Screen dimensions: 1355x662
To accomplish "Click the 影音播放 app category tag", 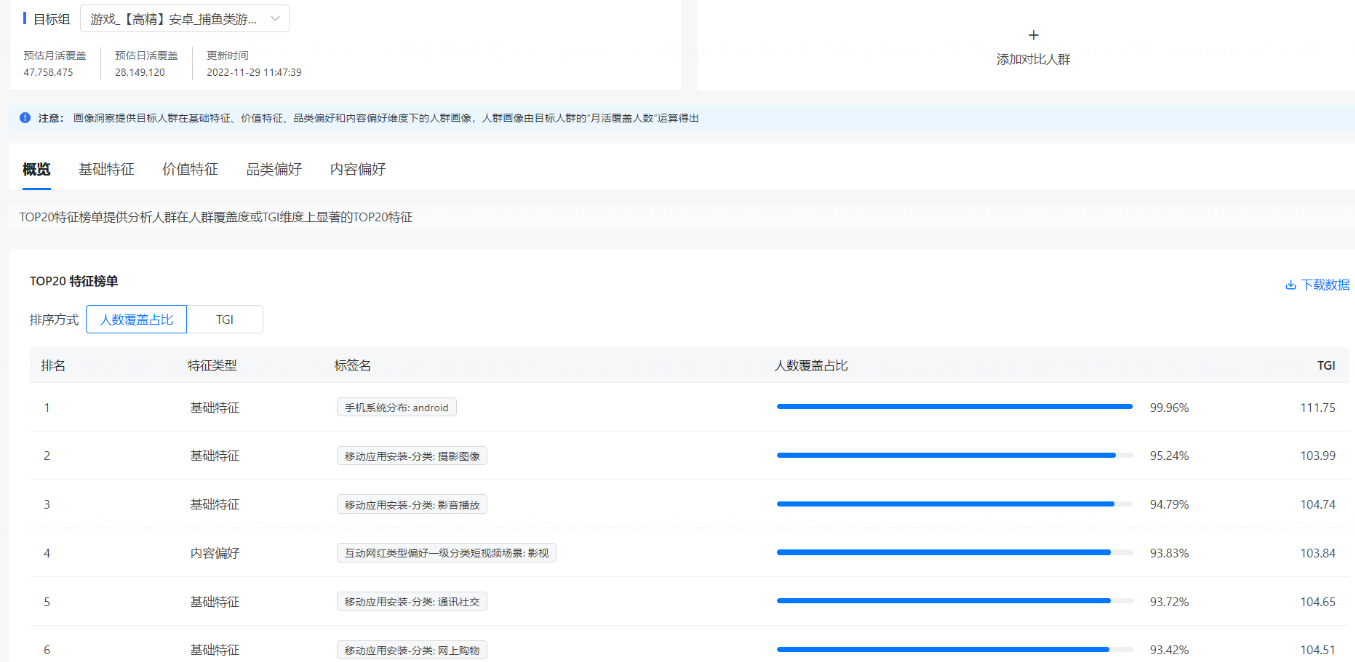I will [x=412, y=505].
